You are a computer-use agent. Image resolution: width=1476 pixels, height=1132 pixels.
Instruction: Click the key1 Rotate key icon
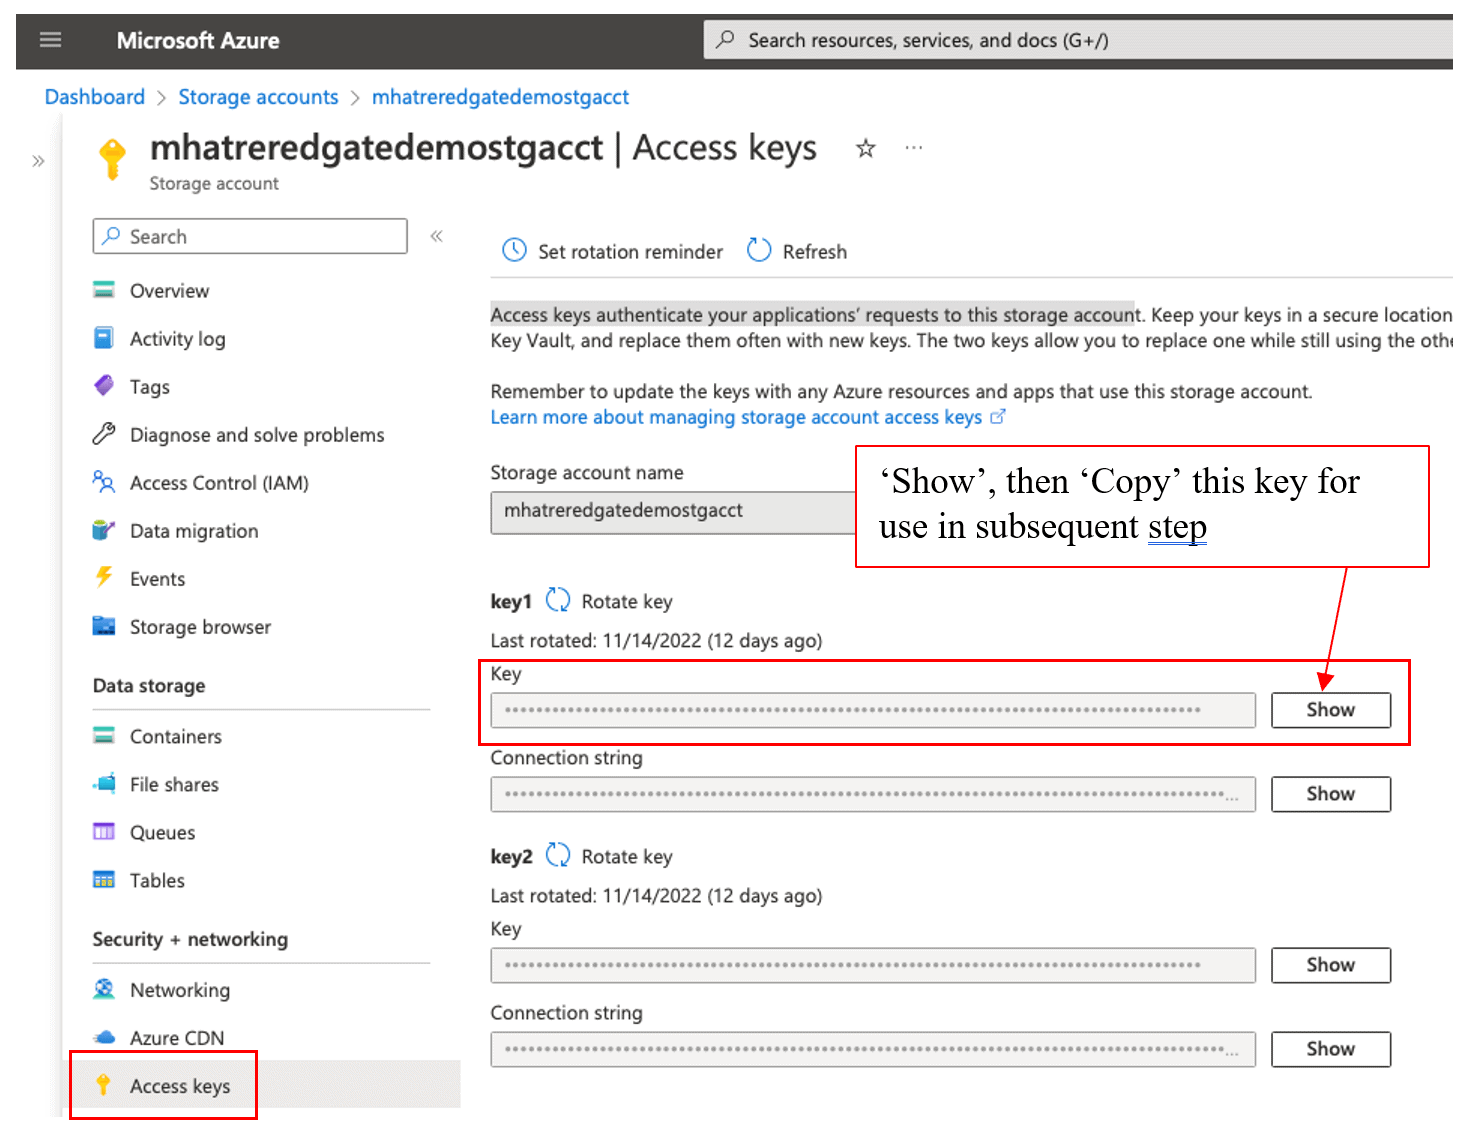(x=557, y=601)
